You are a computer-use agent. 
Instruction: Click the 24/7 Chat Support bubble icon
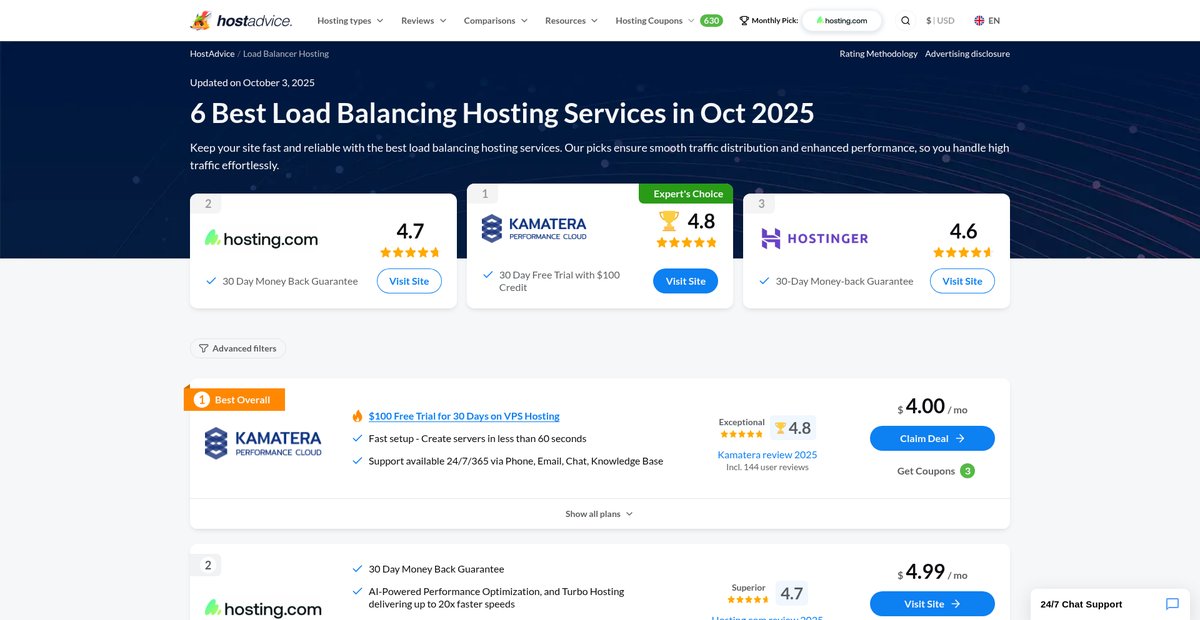(1172, 604)
